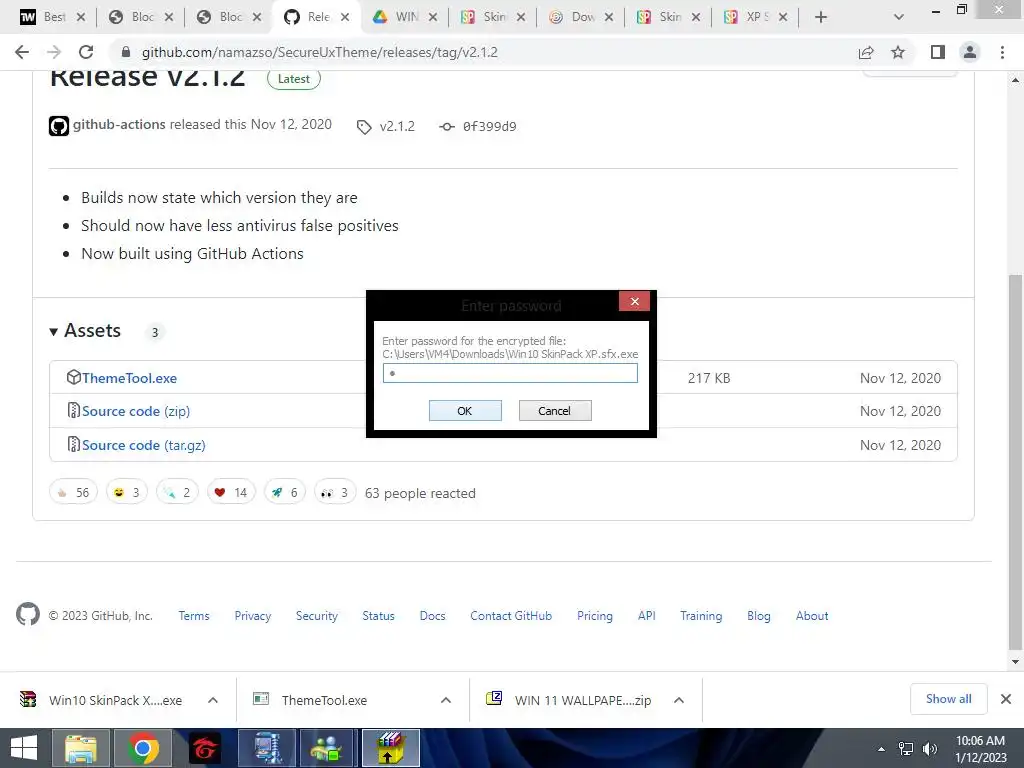Open Win10 SkinPack download options chevron
This screenshot has height=768, width=1024.
click(213, 700)
